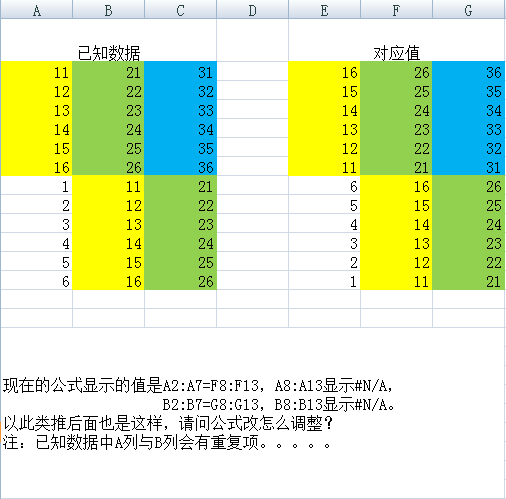This screenshot has width=506, height=499.
Task: Select column A header
Action: pos(36,10)
